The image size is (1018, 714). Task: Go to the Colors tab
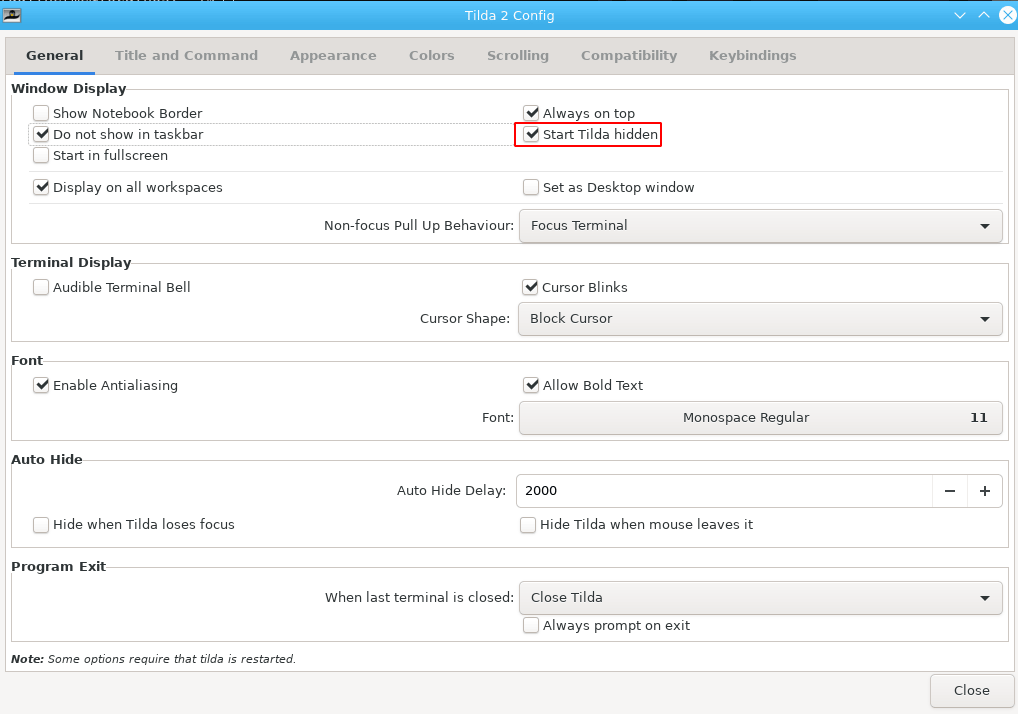point(431,56)
